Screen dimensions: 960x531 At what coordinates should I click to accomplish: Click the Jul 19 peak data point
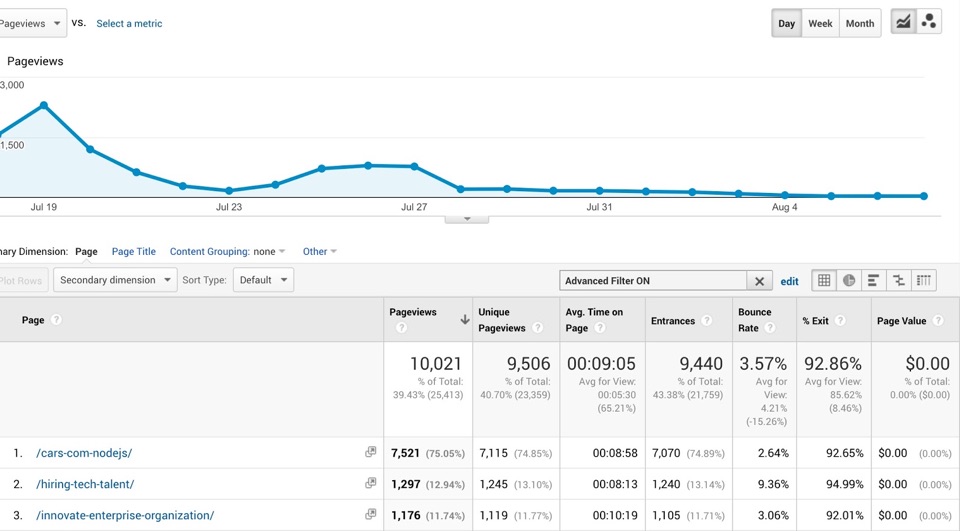pos(43,105)
